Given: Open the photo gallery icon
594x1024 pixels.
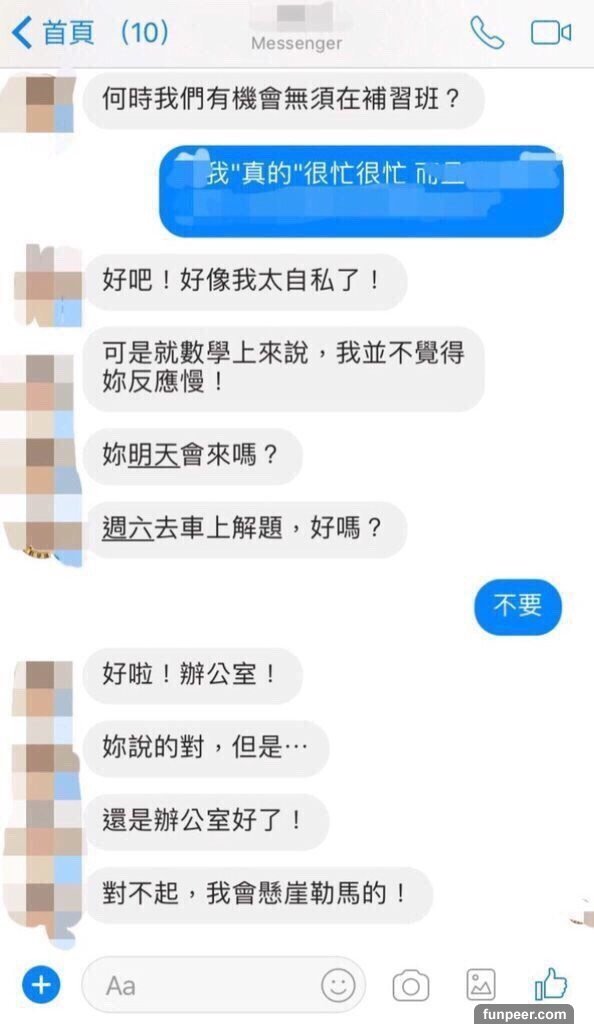Looking at the screenshot, I should (481, 985).
